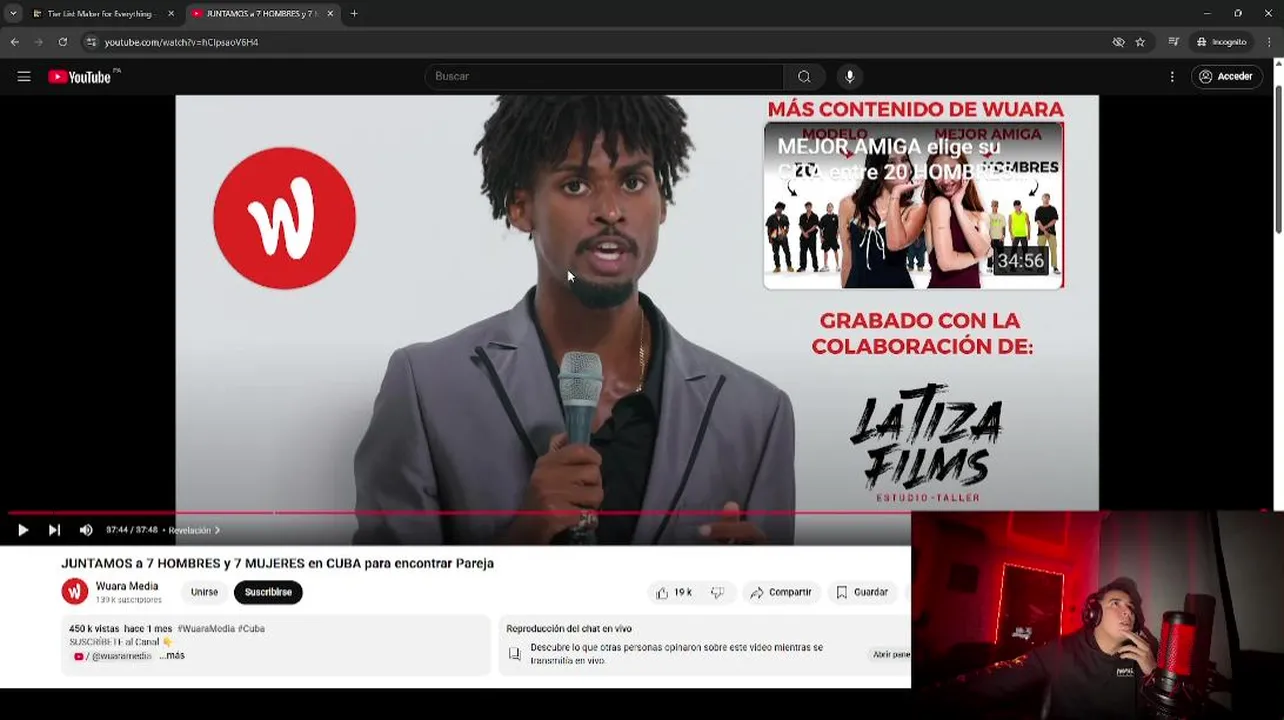Click the Incógnito profile indicator
Image resolution: width=1284 pixels, height=720 pixels.
[1222, 42]
